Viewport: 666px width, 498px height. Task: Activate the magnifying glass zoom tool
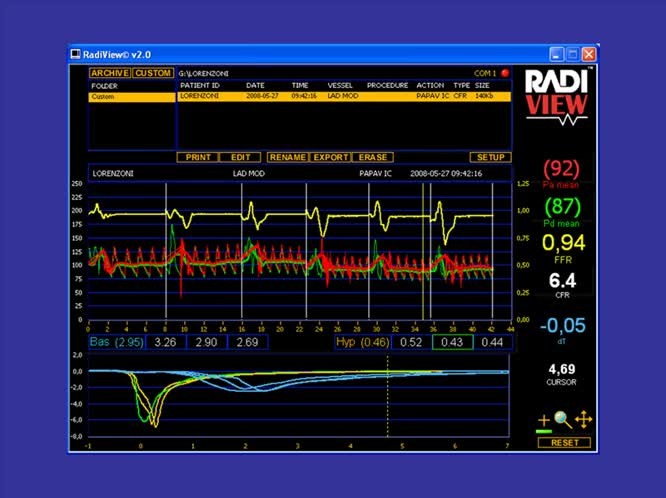pos(563,421)
